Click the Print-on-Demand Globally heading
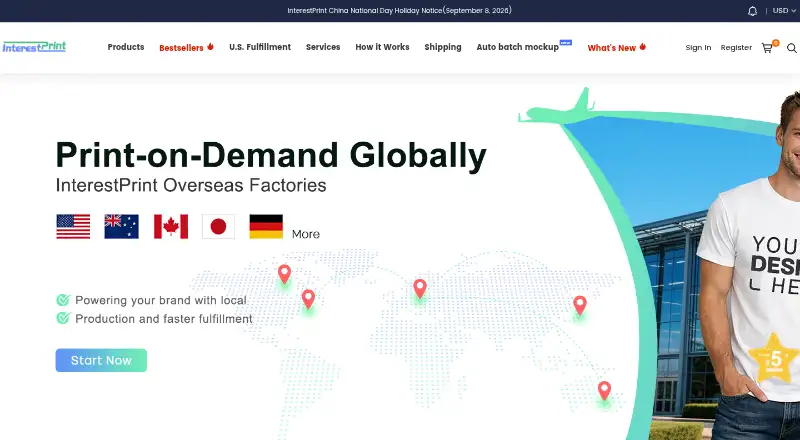 [271, 155]
